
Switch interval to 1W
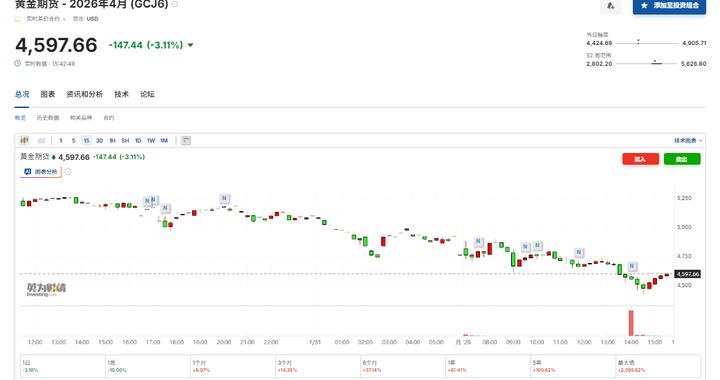[x=151, y=140]
